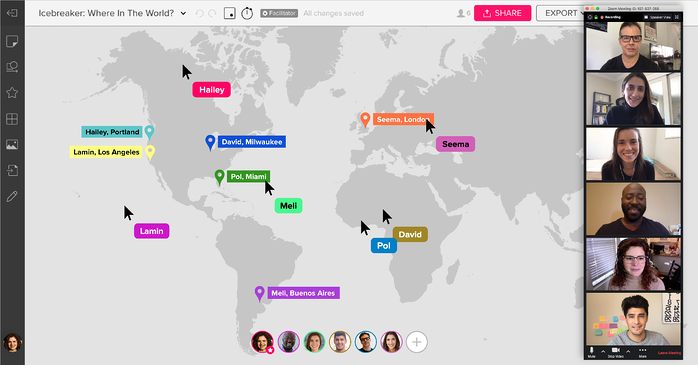Open the star favorites icon in sidebar
This screenshot has height=365, width=698.
(x=12, y=93)
